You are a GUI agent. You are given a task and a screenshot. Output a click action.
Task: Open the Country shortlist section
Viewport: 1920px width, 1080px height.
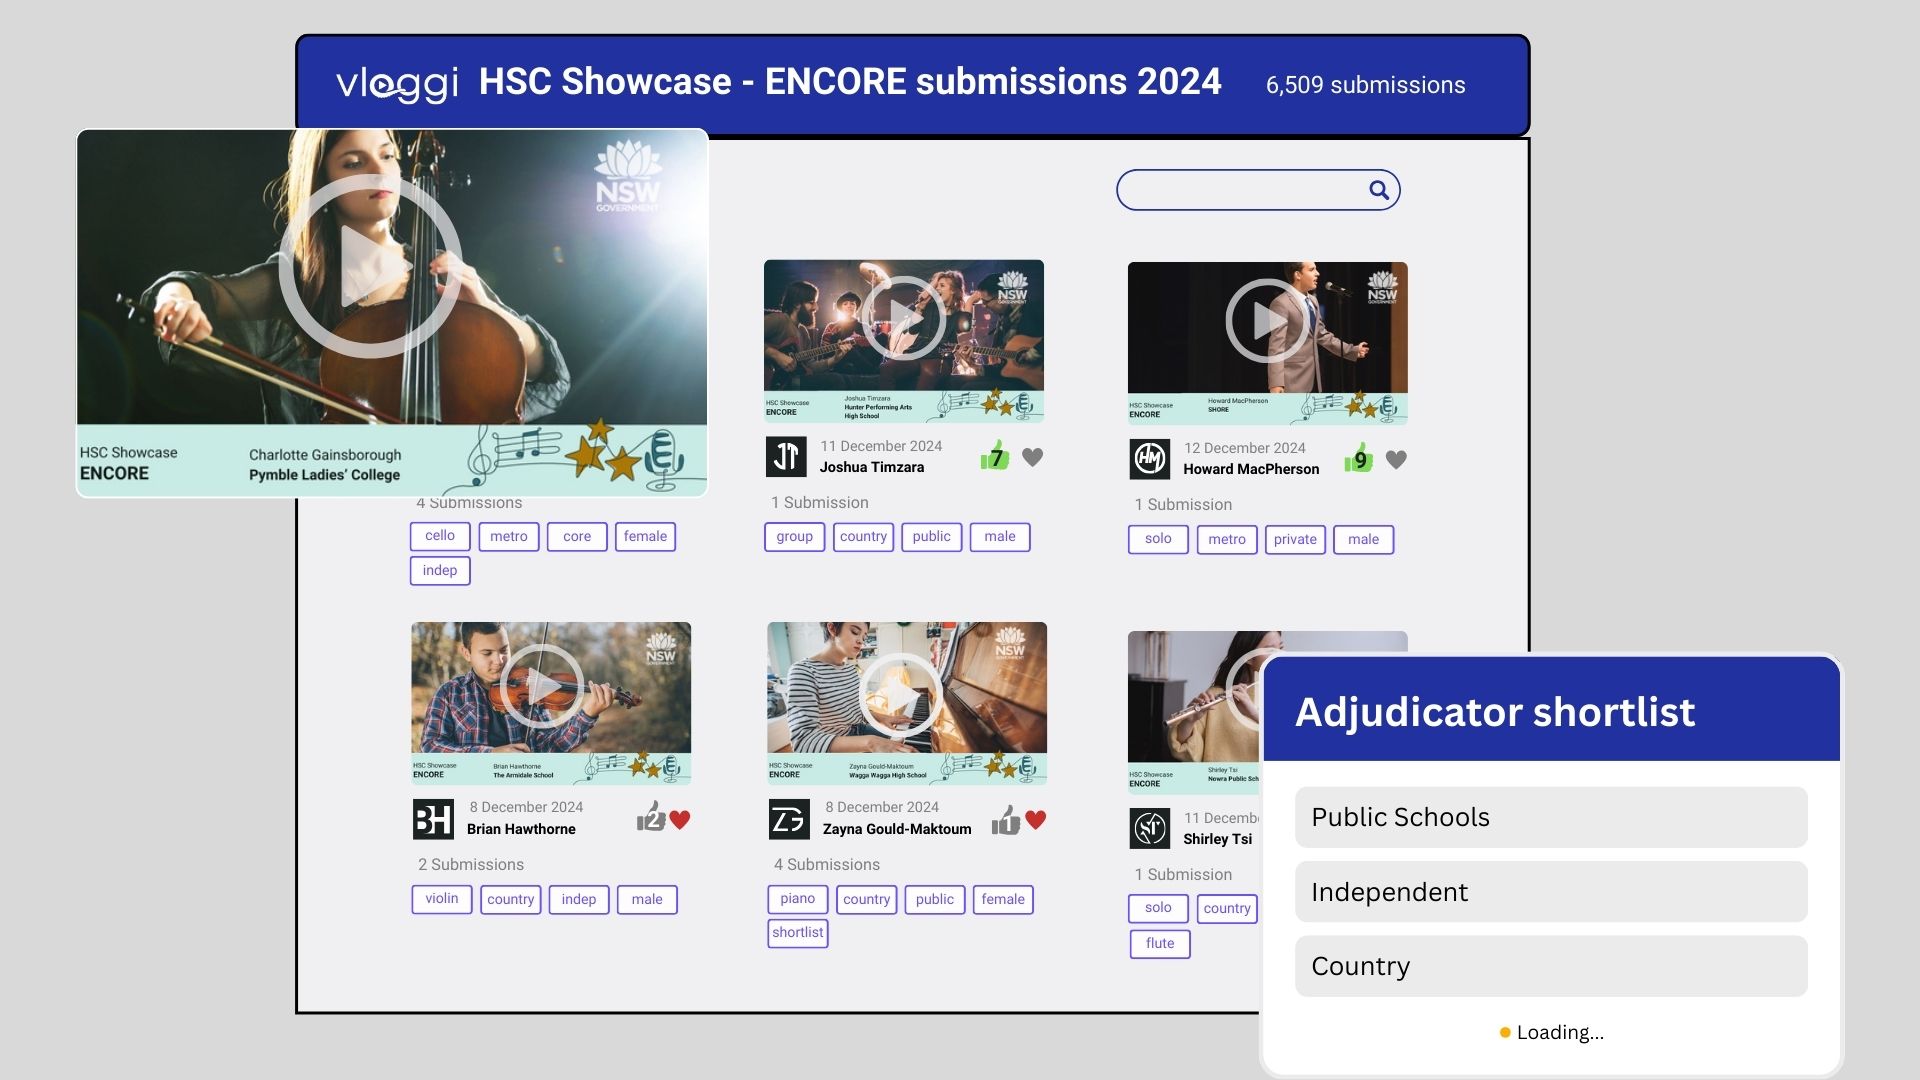click(1551, 966)
